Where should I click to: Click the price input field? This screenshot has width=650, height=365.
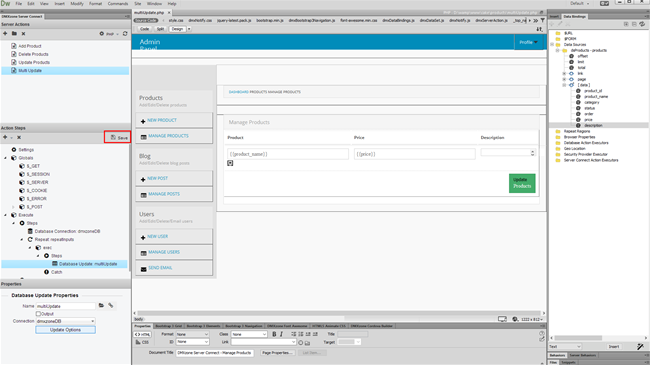415,154
